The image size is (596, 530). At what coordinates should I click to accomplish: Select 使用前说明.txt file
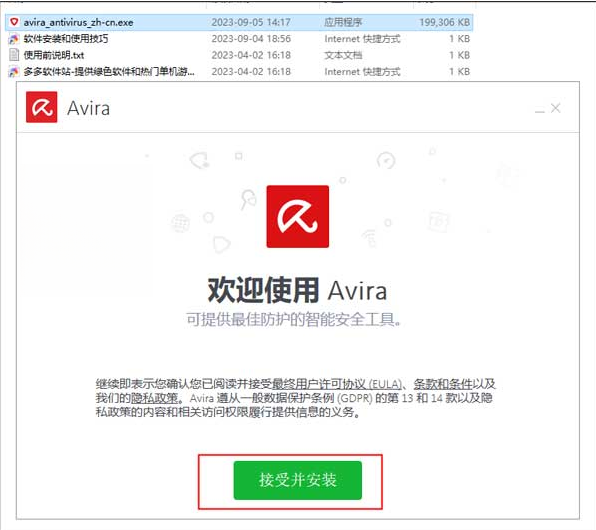coord(239,55)
